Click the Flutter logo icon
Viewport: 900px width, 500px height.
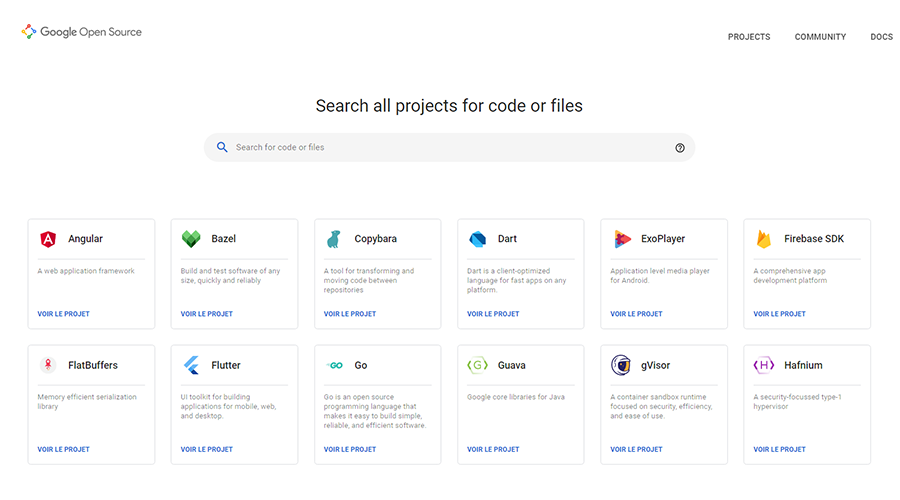coord(191,365)
